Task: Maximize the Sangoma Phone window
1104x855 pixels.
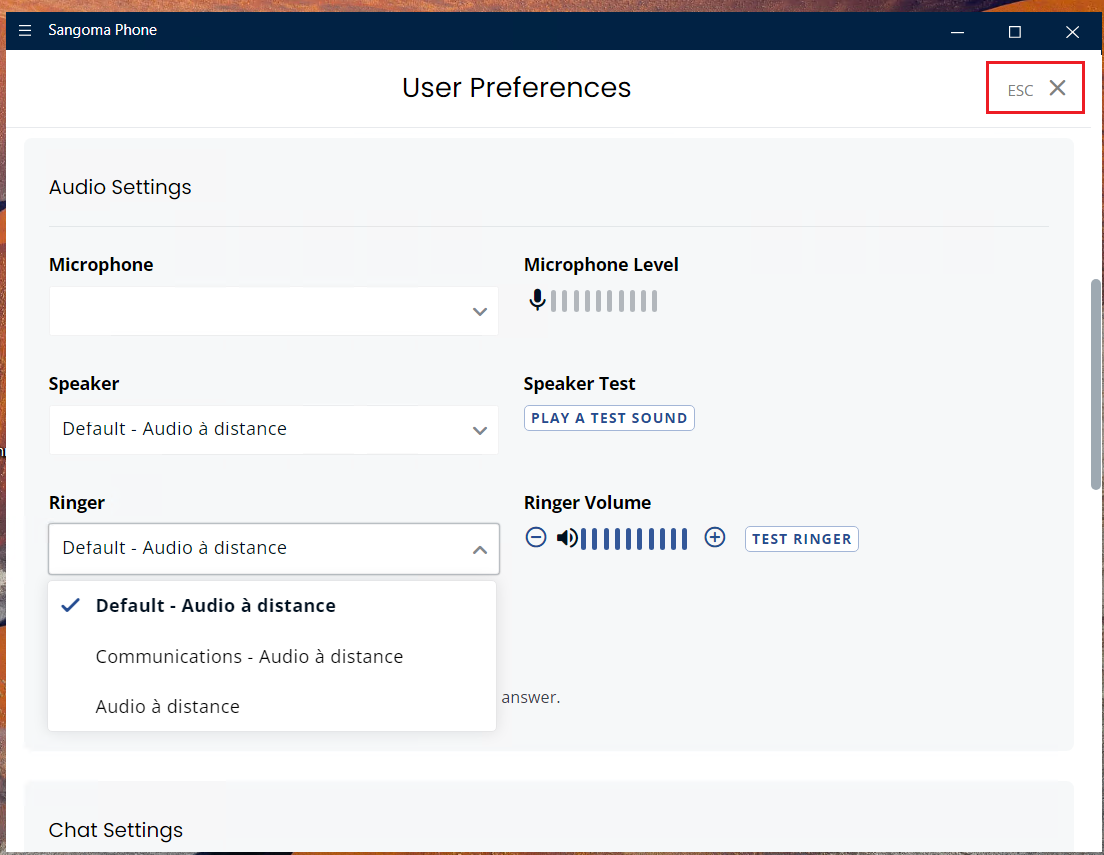Action: click(1015, 32)
